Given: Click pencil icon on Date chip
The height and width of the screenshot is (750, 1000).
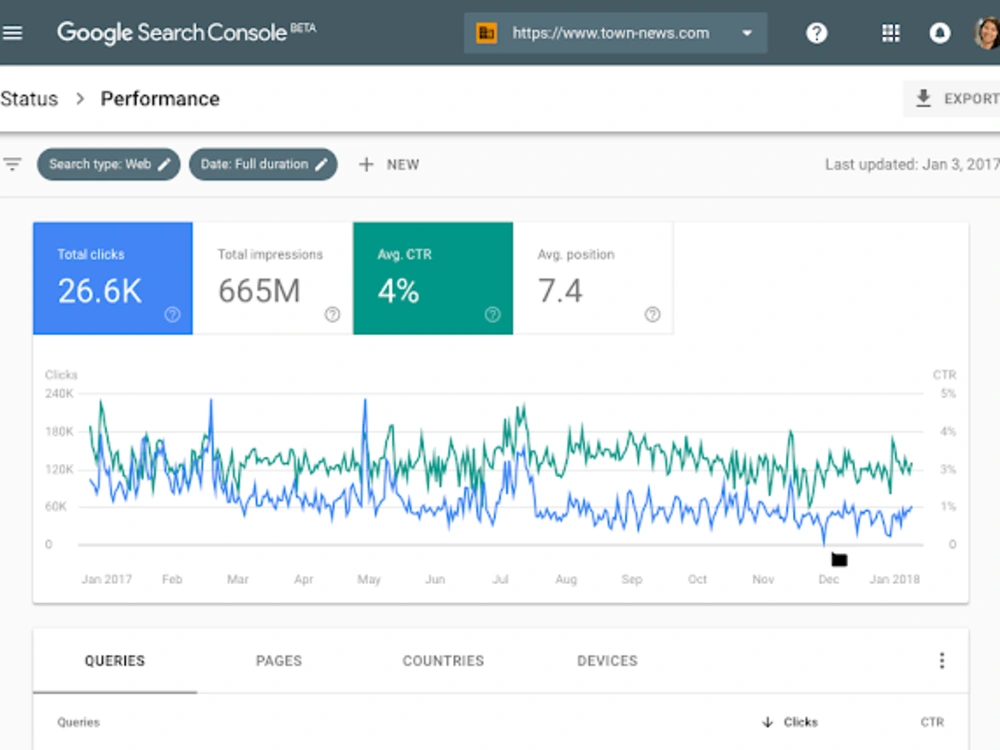Looking at the screenshot, I should coord(321,165).
